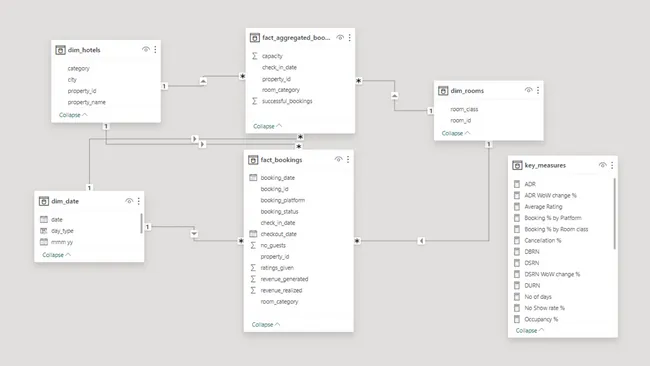The height and width of the screenshot is (366, 650).
Task: Click the key_measures table scrollbar
Action: (x=614, y=213)
